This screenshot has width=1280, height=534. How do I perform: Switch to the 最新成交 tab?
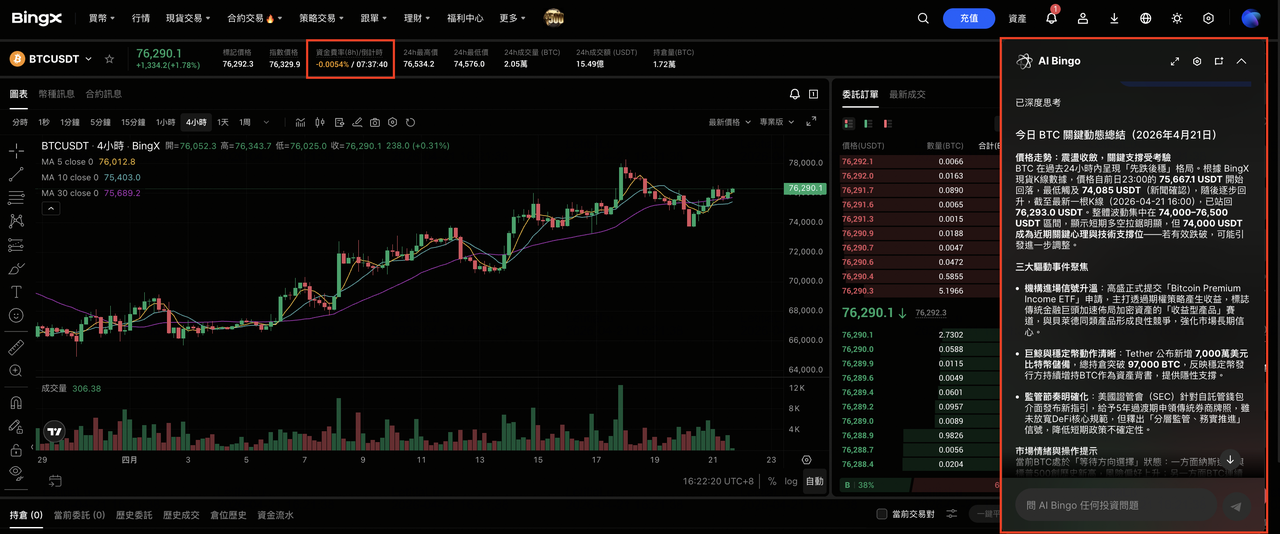pyautogui.click(x=907, y=94)
